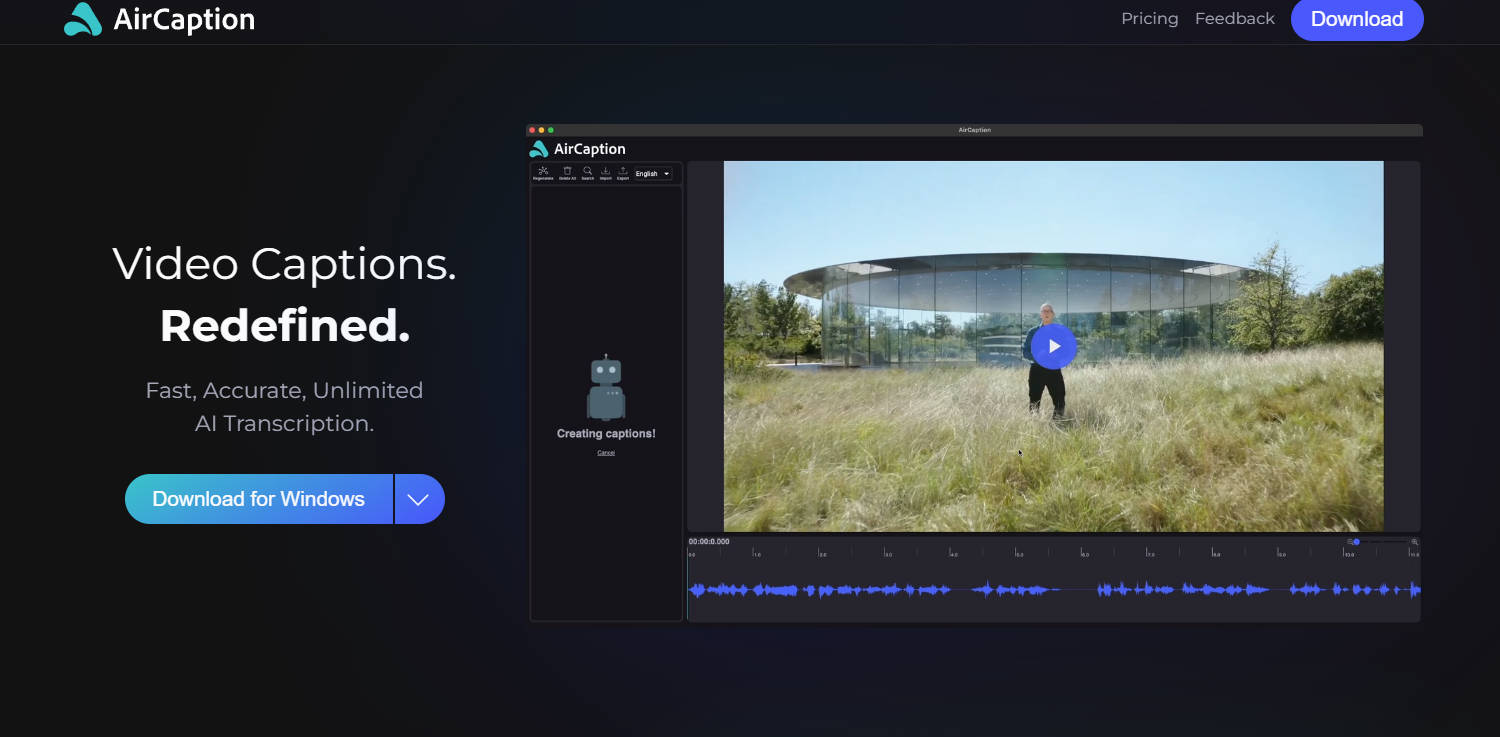The height and width of the screenshot is (737, 1500).
Task: Open the English language dropdown
Action: click(x=645, y=173)
